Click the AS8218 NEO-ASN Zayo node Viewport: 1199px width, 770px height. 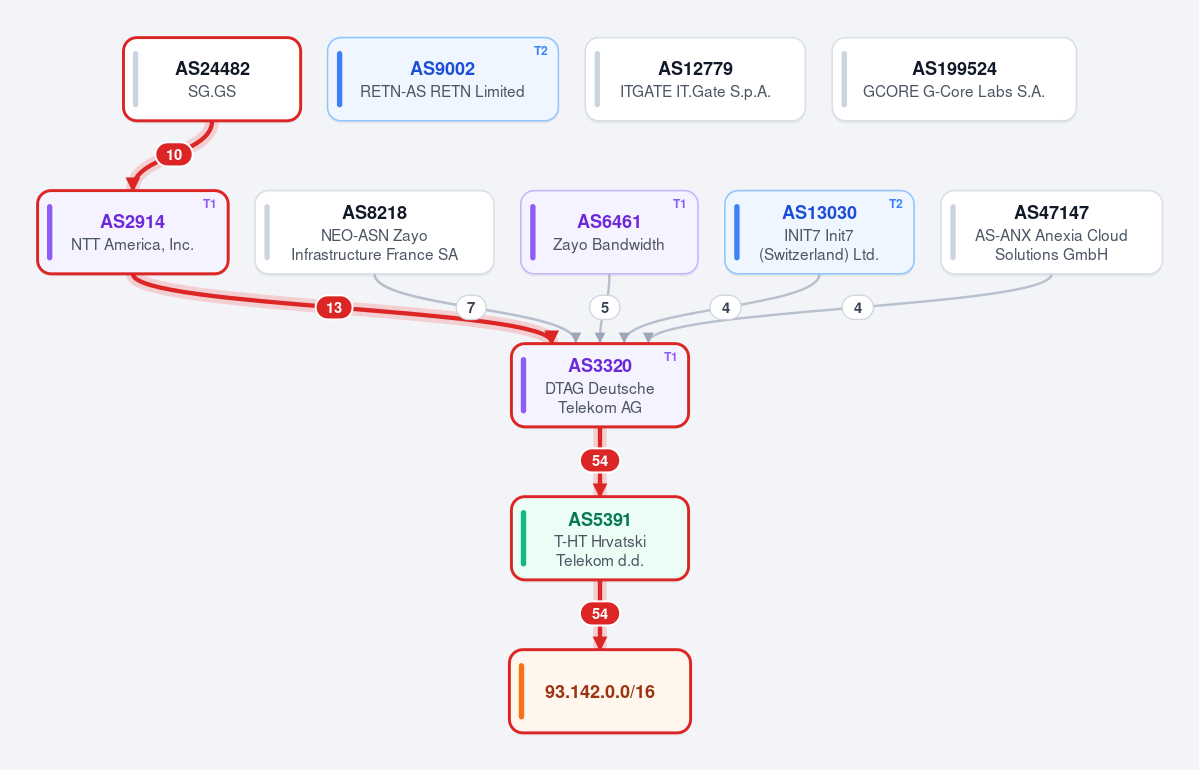[375, 232]
